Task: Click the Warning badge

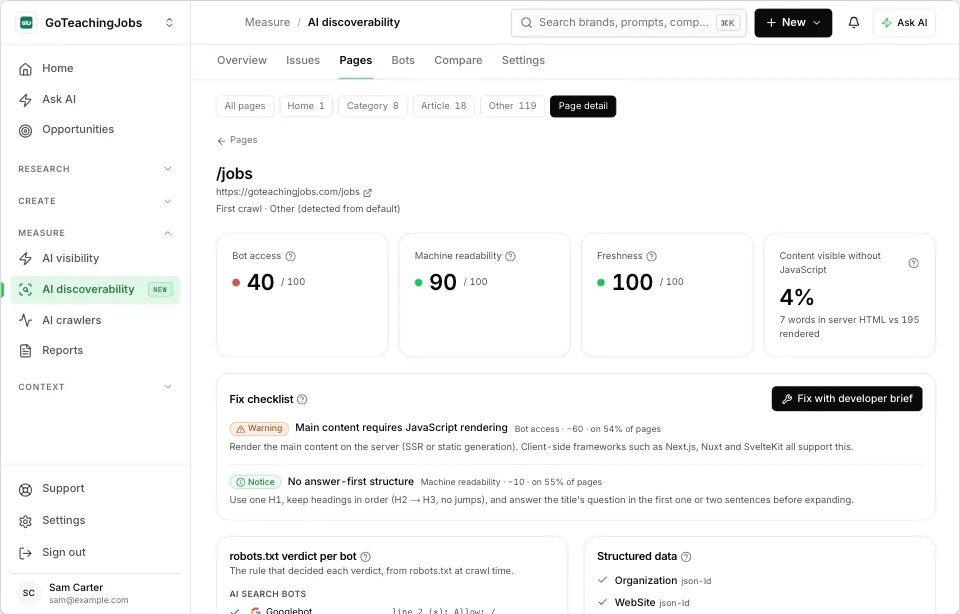Action: coord(259,429)
